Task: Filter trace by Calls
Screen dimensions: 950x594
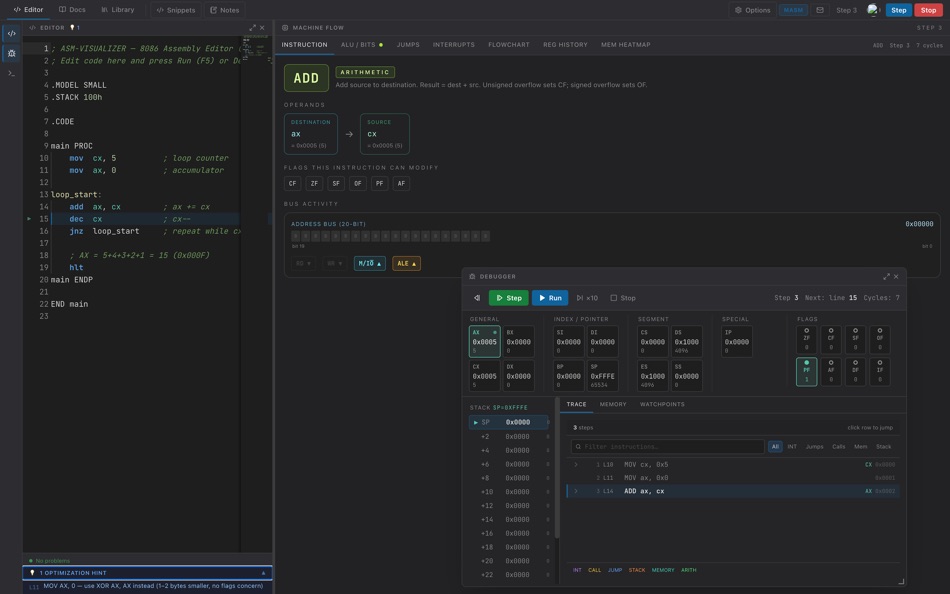Action: tap(839, 447)
